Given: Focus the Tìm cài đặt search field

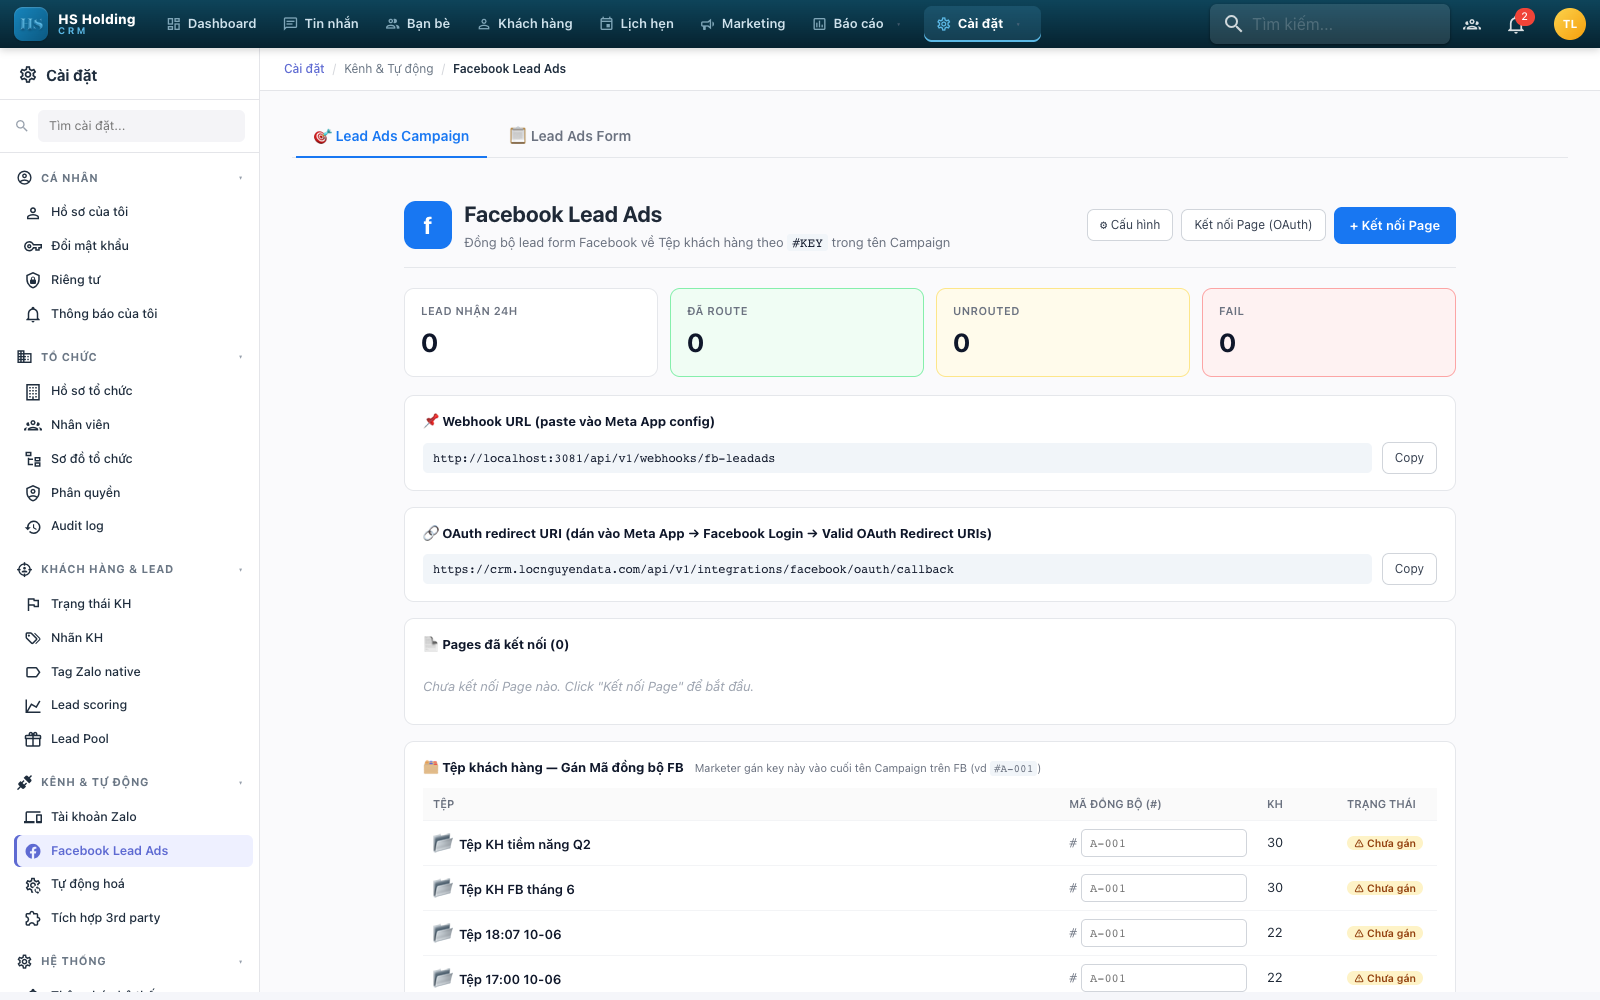Looking at the screenshot, I should tap(141, 126).
